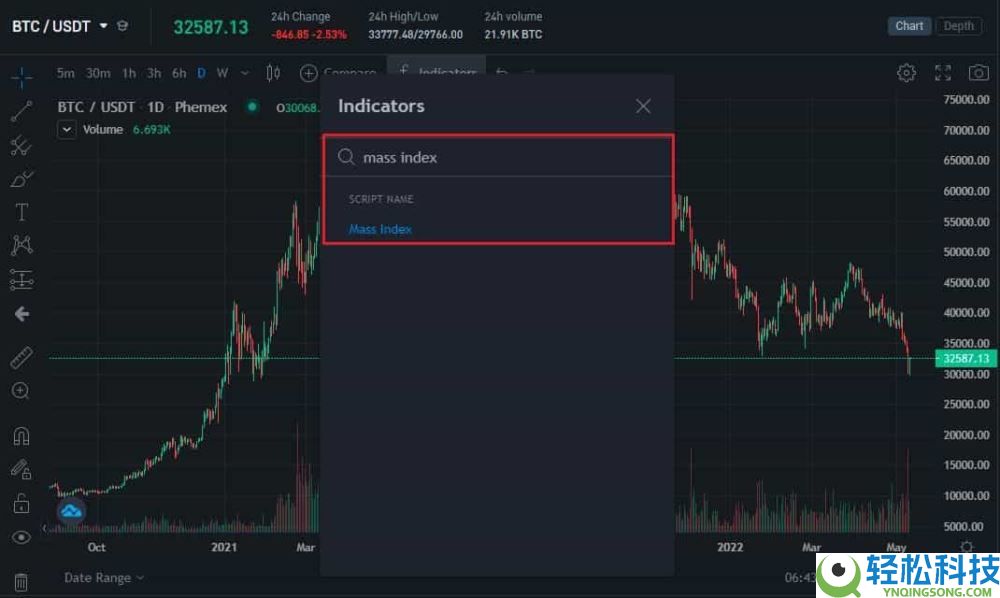Open the zoom in tool
The image size is (1000, 598).
[x=20, y=391]
